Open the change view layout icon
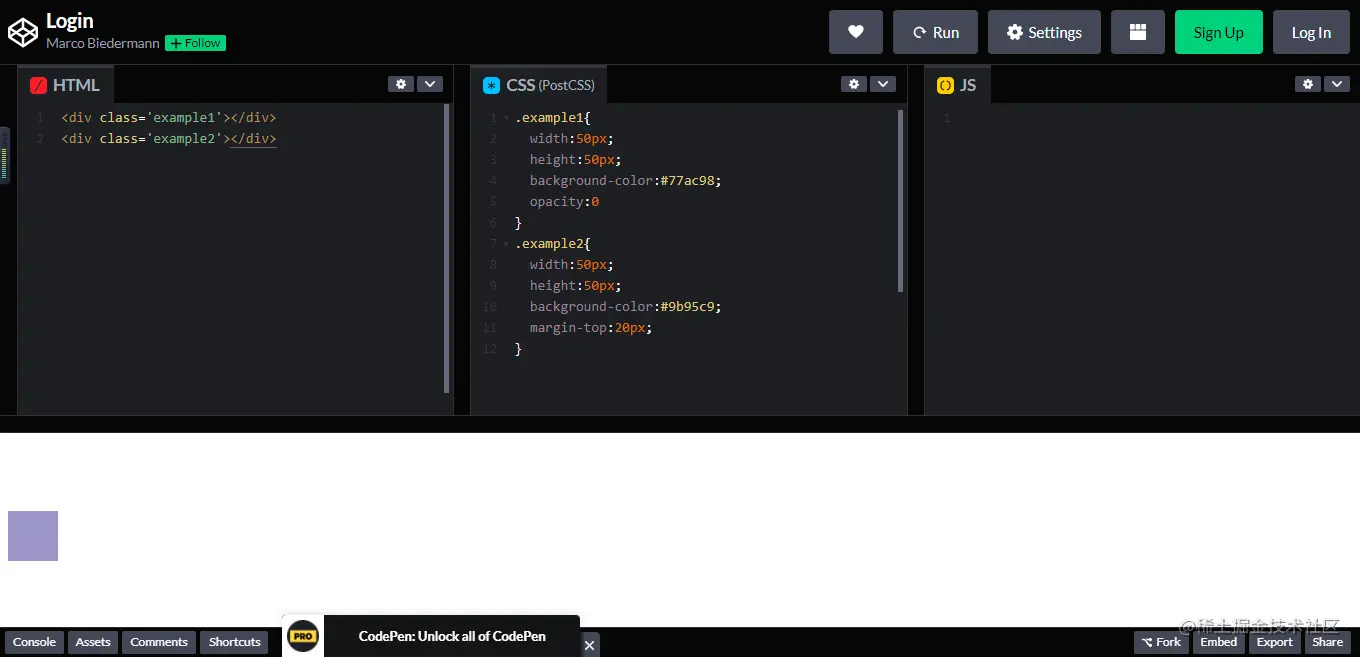Viewport: 1360px width, 657px height. pos(1138,32)
